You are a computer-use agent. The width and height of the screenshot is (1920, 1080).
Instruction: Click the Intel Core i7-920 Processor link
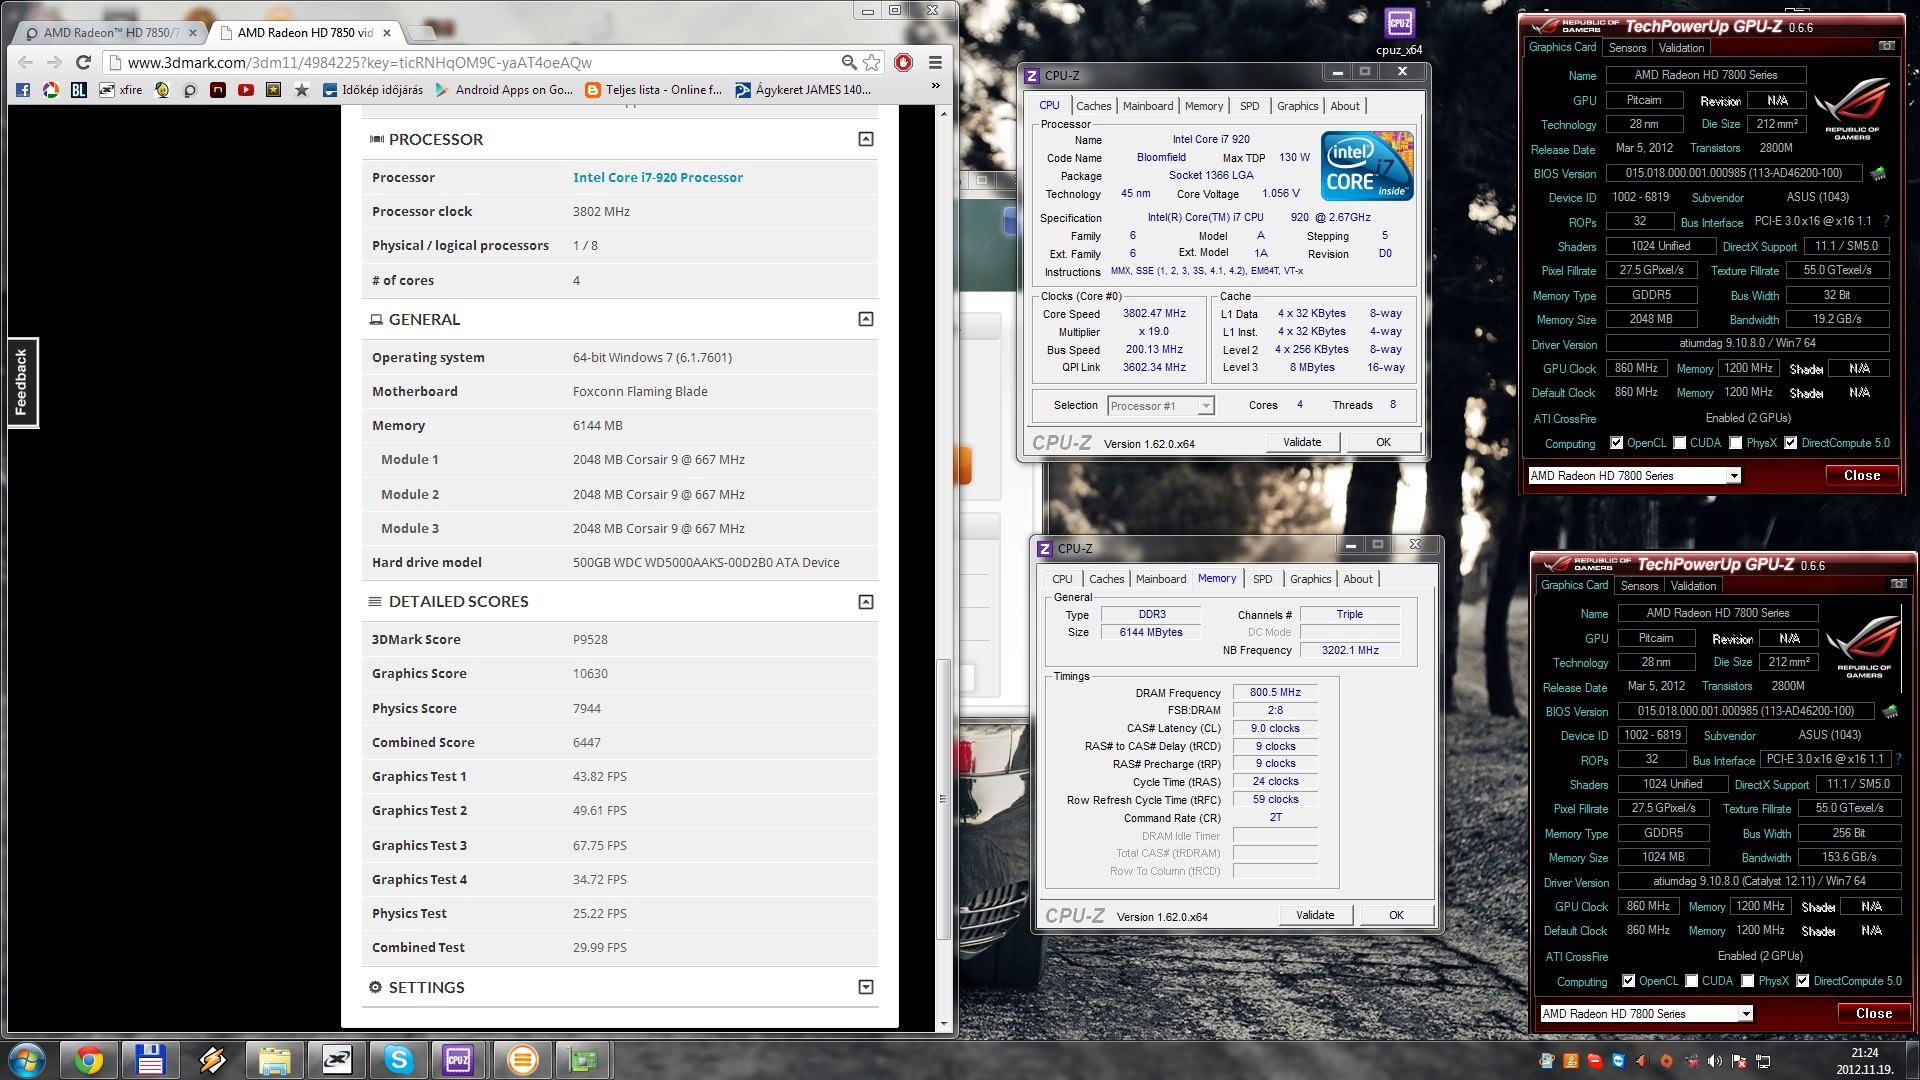click(657, 177)
